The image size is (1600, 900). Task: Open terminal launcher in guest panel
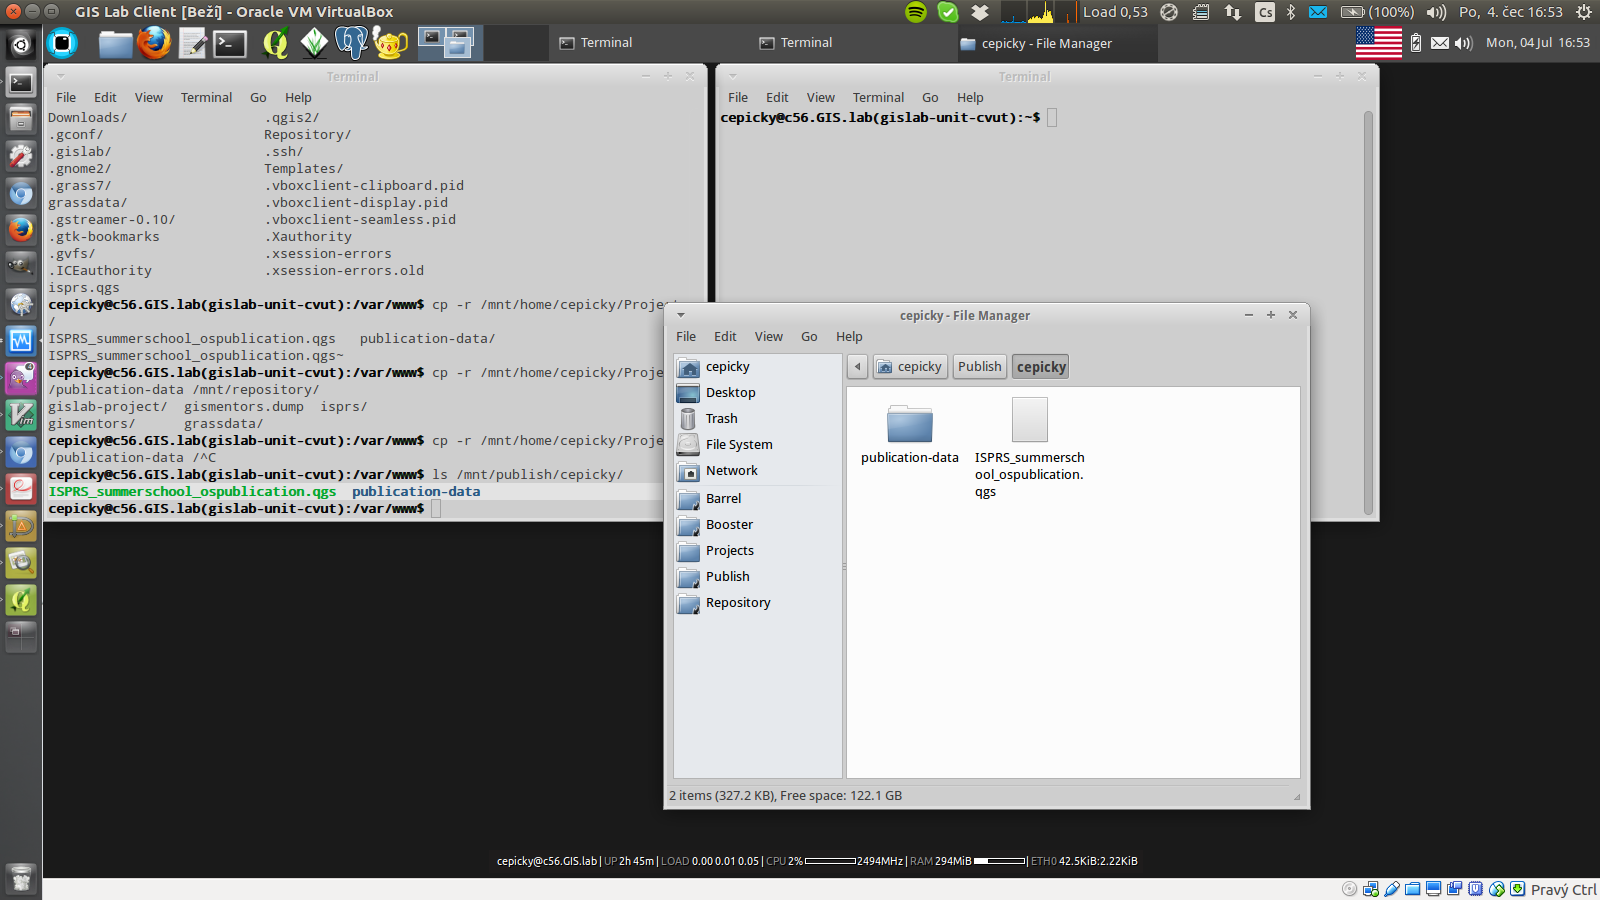tap(230, 43)
